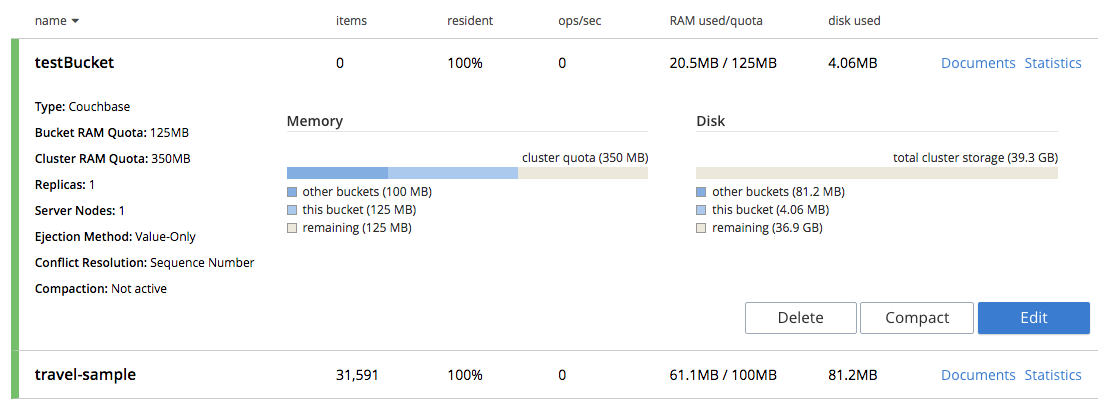View Statistics for travel-sample bucket
This screenshot has height=413, width=1107.
pyautogui.click(x=1053, y=375)
